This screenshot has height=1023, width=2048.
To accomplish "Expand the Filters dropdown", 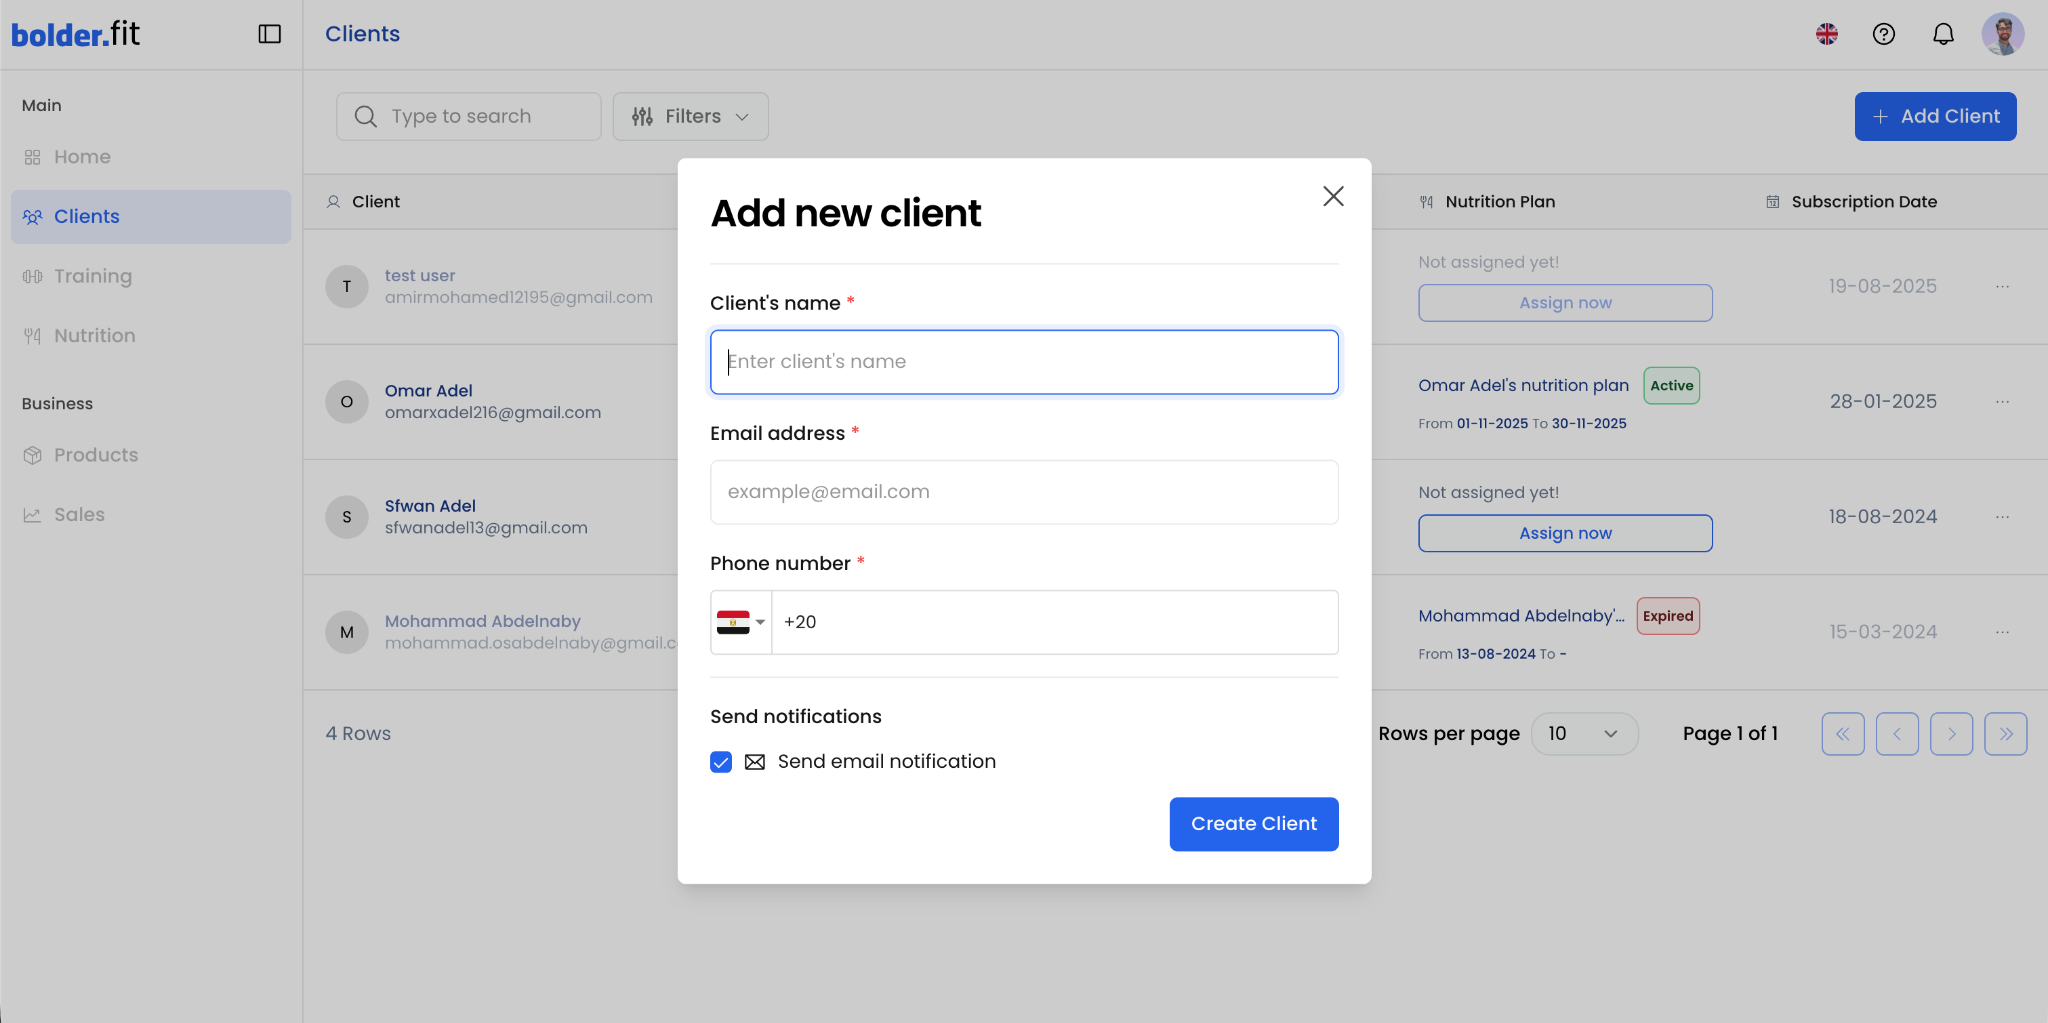I will tap(690, 117).
